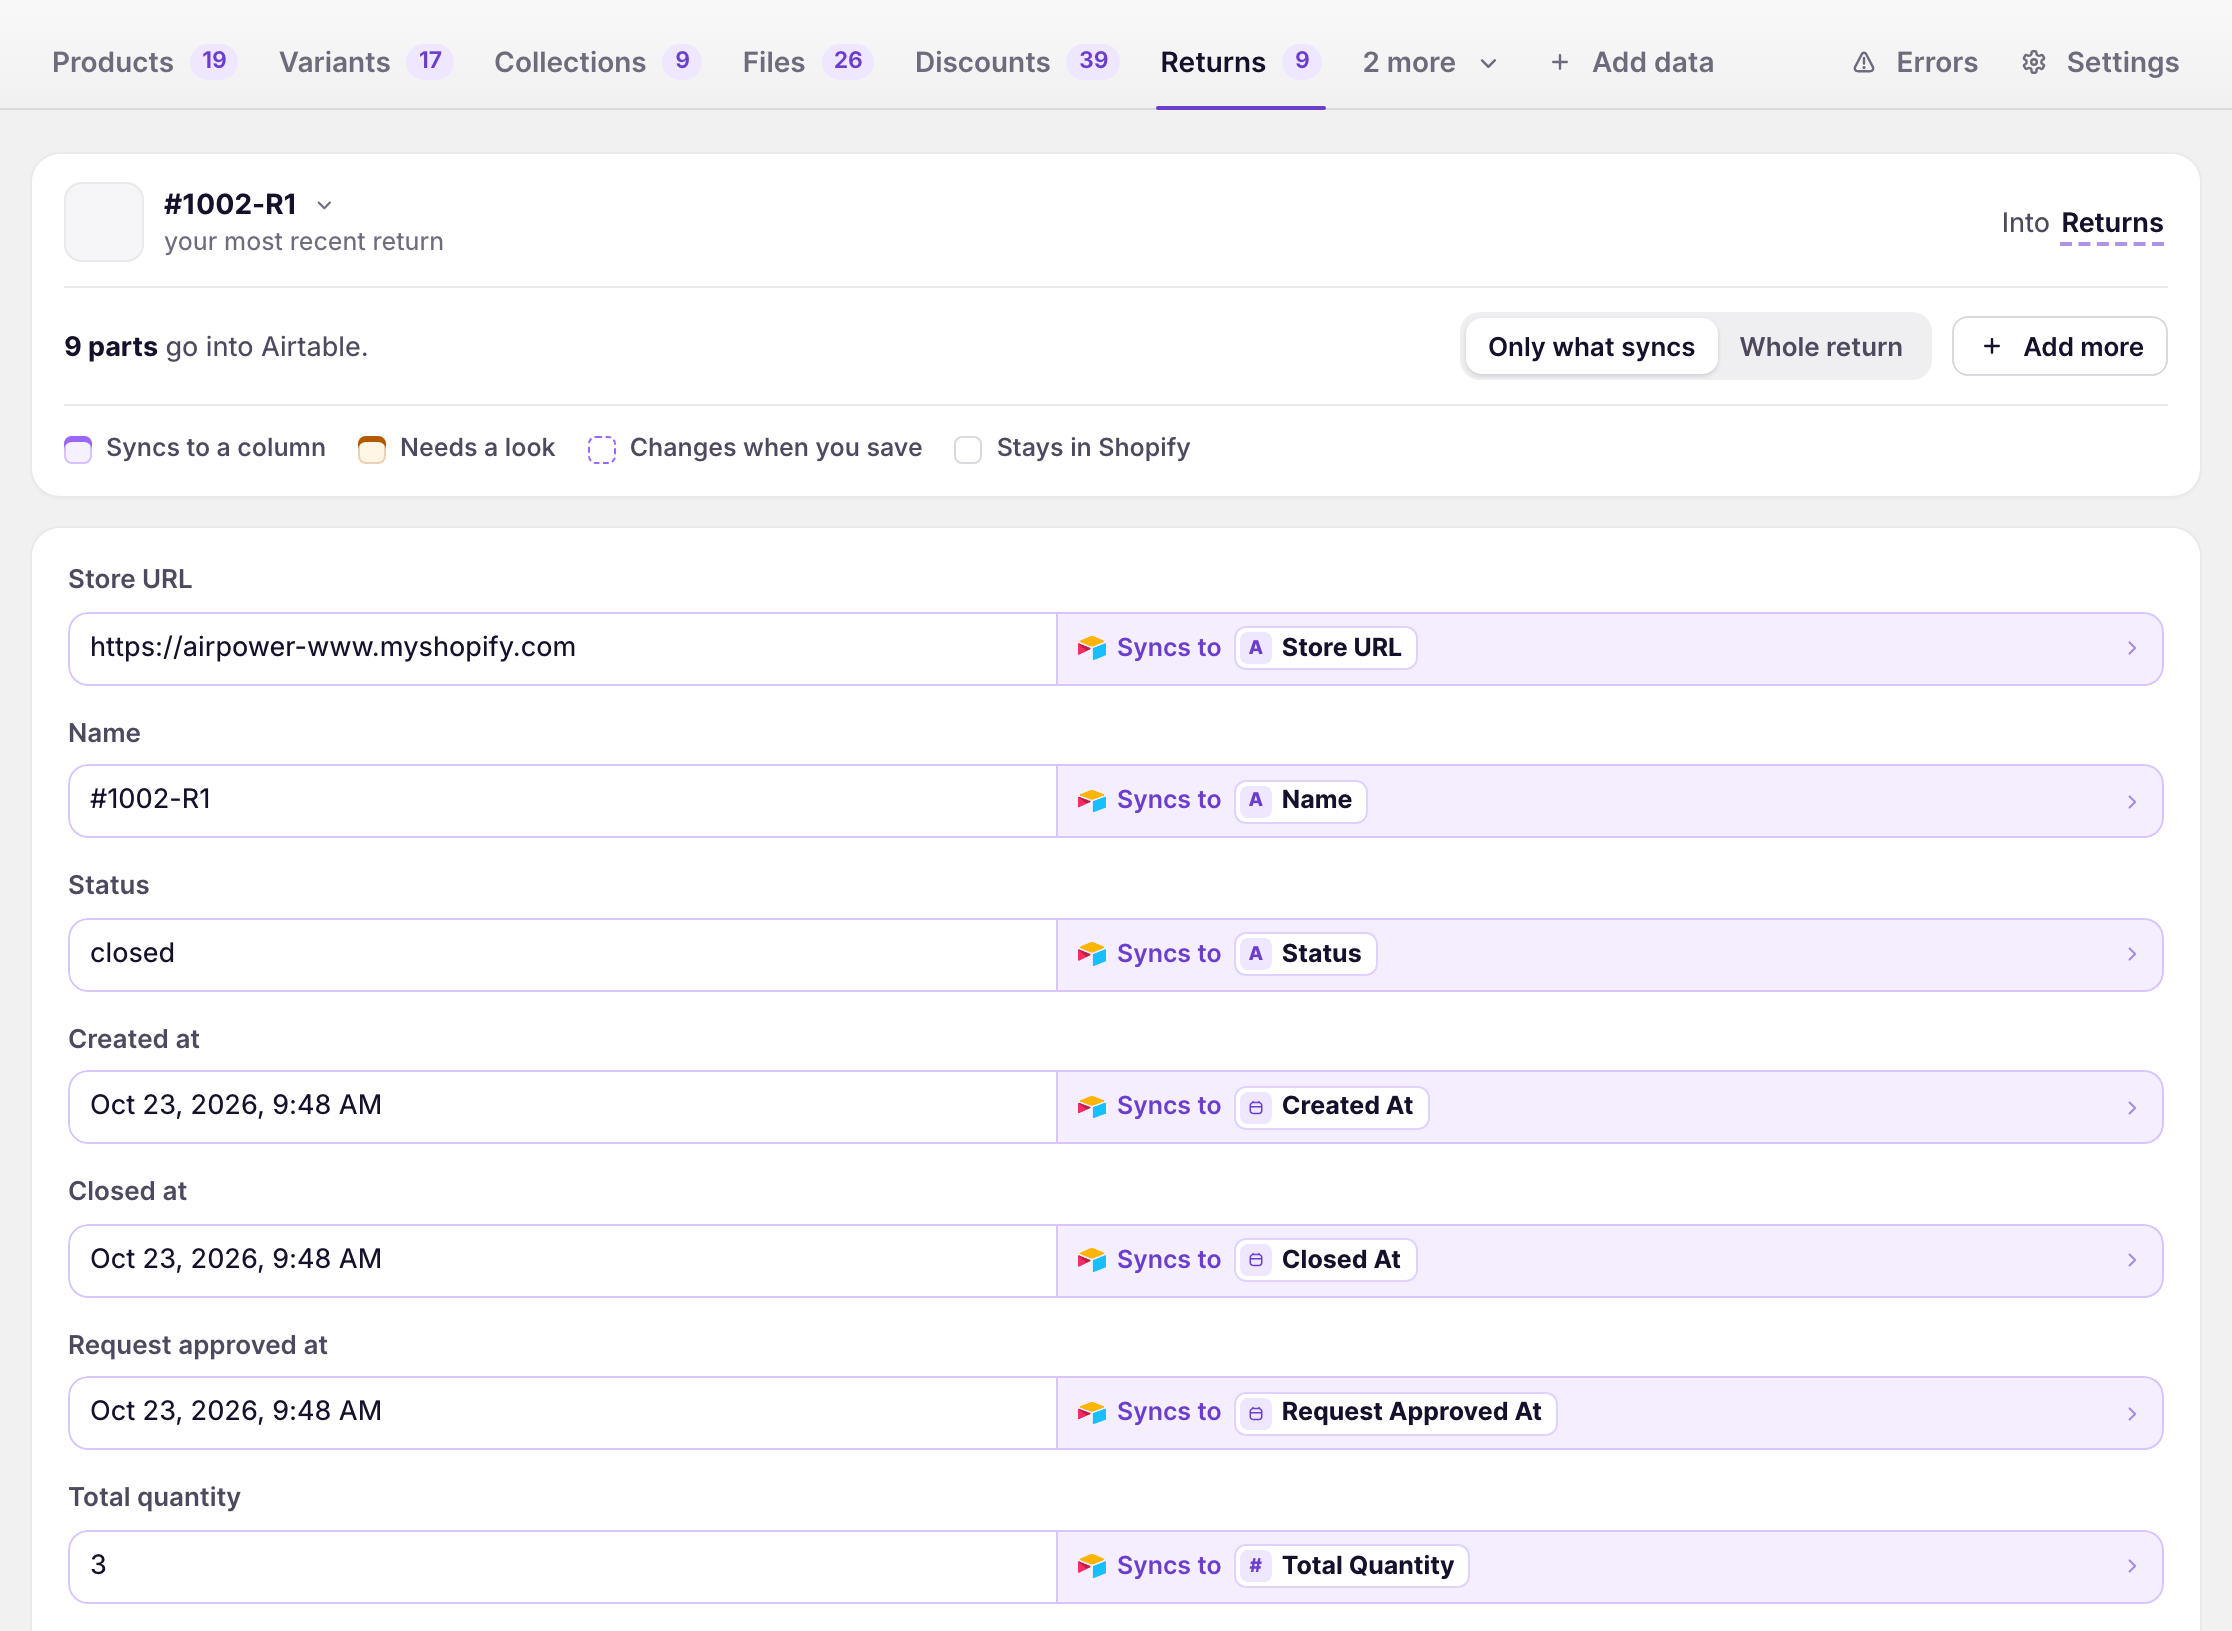Switch to the Files tab
The width and height of the screenshot is (2232, 1631).
807,63
